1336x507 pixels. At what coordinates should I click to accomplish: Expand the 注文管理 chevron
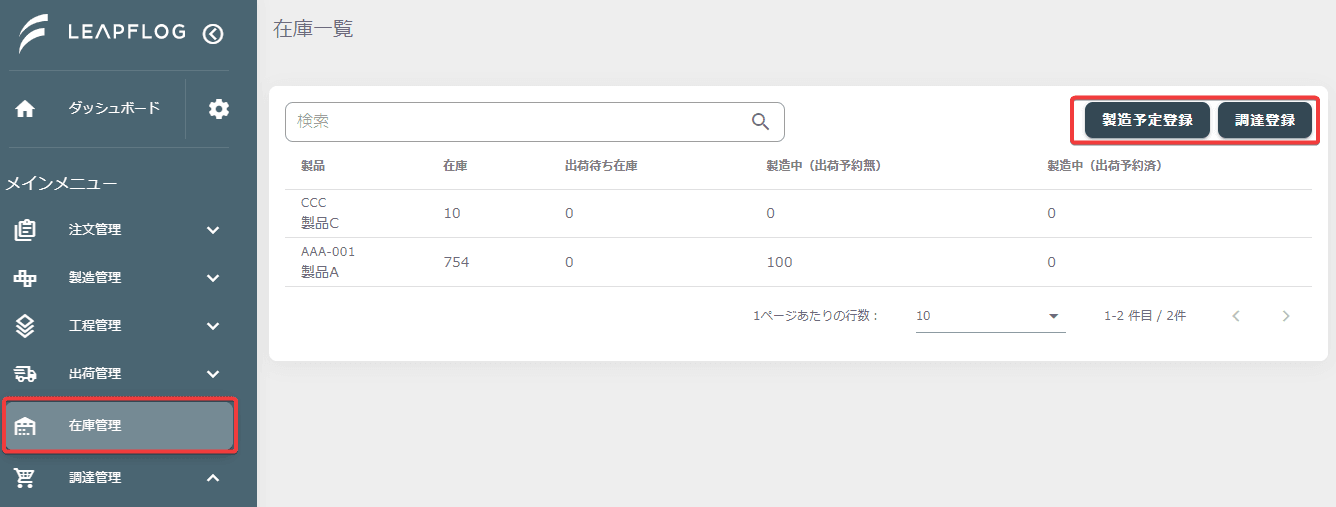pyautogui.click(x=213, y=230)
